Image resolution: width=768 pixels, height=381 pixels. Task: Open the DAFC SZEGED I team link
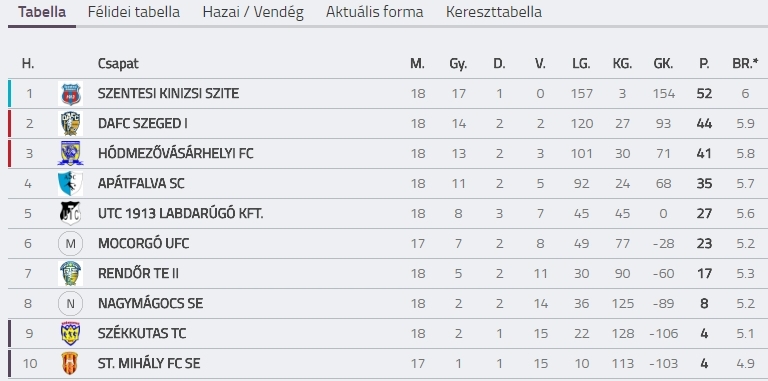pyautogui.click(x=143, y=123)
